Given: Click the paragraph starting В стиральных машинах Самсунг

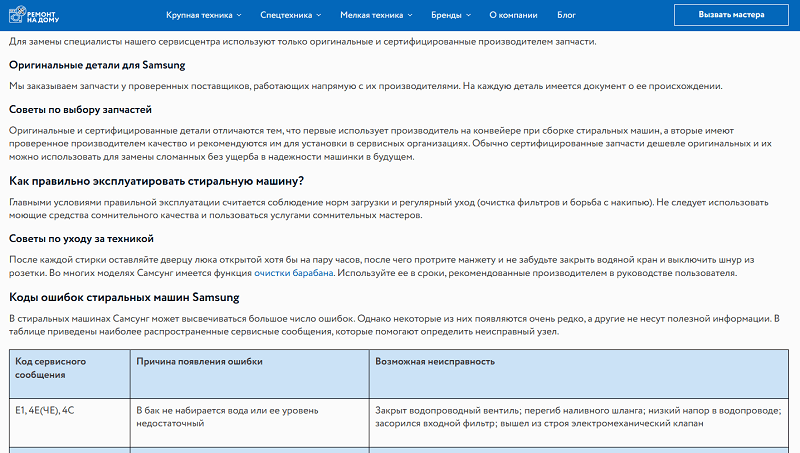Looking at the screenshot, I should click(394, 325).
